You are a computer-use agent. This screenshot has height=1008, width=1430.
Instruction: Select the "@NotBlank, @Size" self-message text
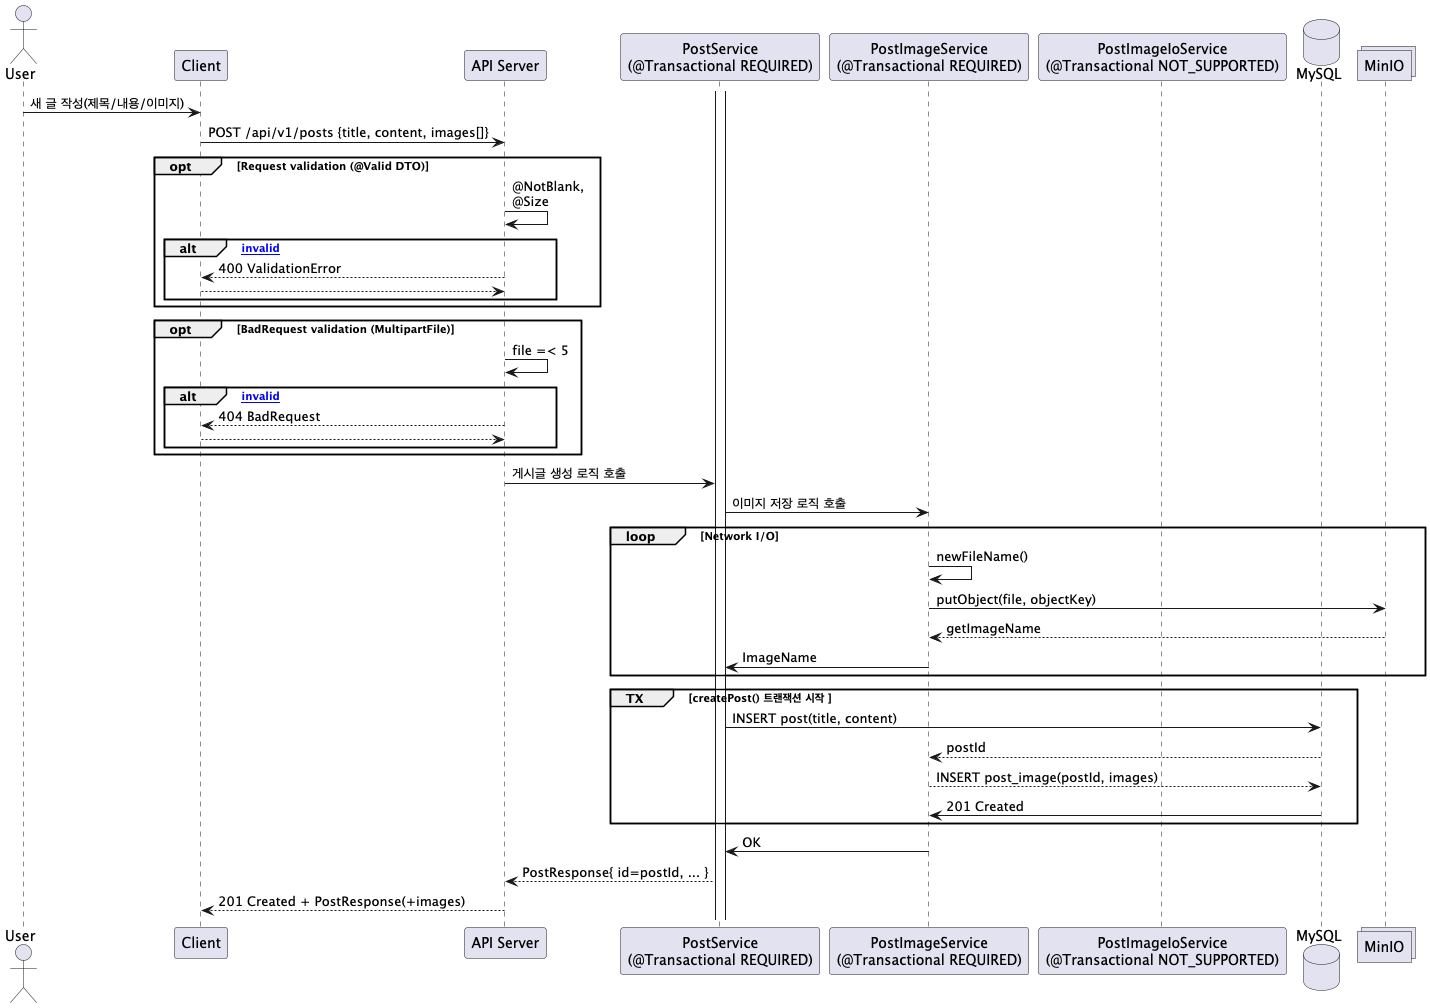click(x=548, y=194)
